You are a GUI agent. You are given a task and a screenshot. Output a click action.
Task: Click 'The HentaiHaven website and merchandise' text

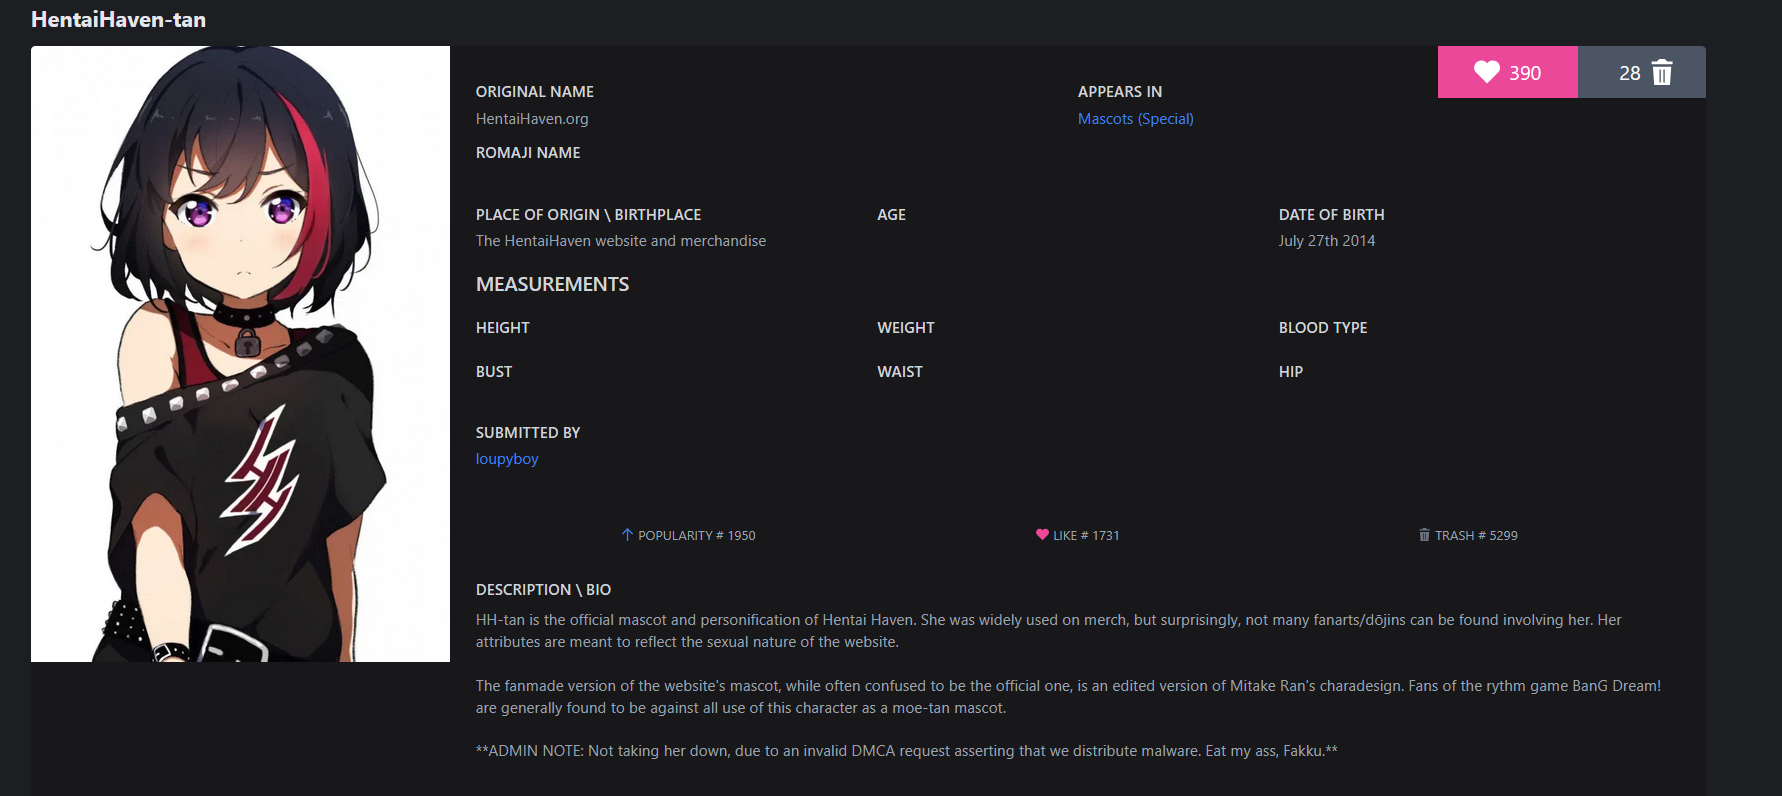coord(621,241)
